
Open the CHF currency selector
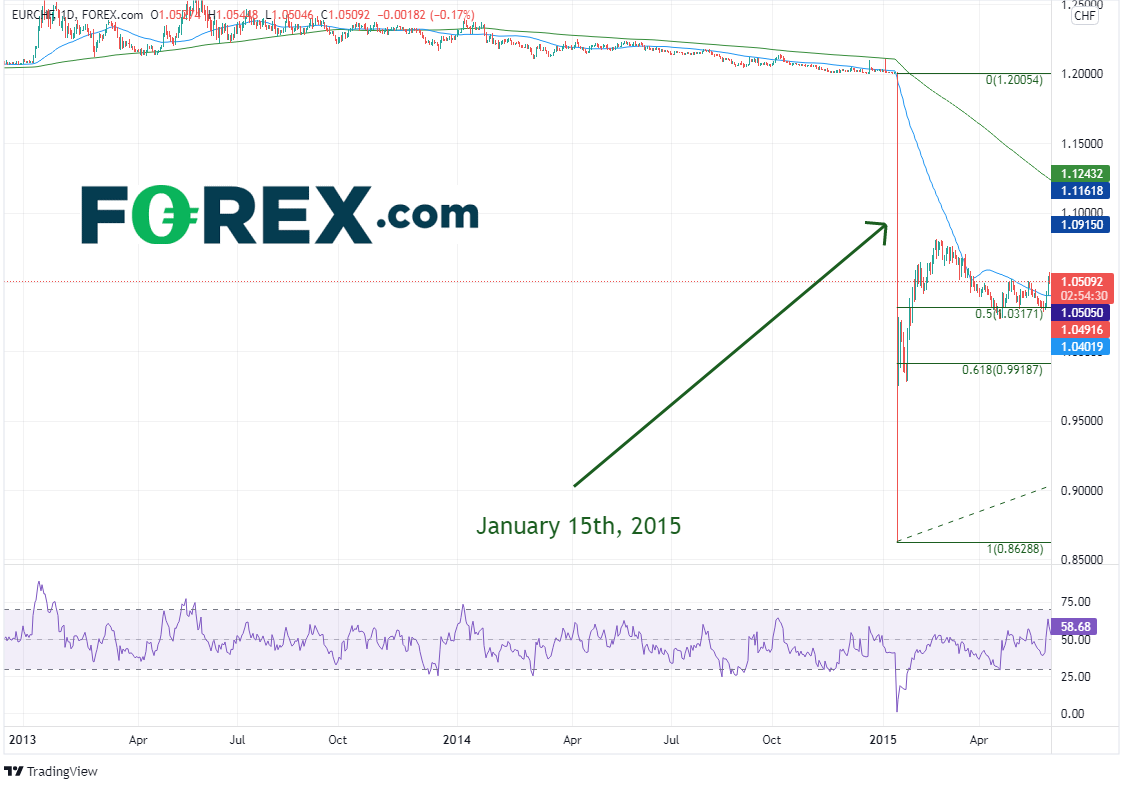pyautogui.click(x=1084, y=15)
